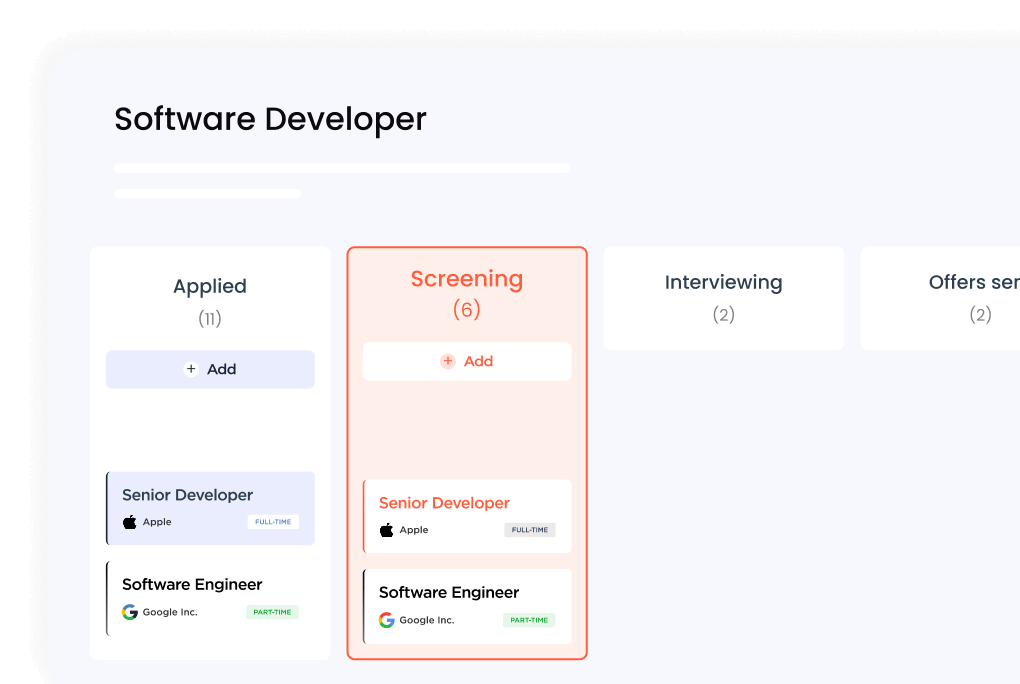Click the Screening count (6)
1020x684 pixels.
(x=467, y=309)
